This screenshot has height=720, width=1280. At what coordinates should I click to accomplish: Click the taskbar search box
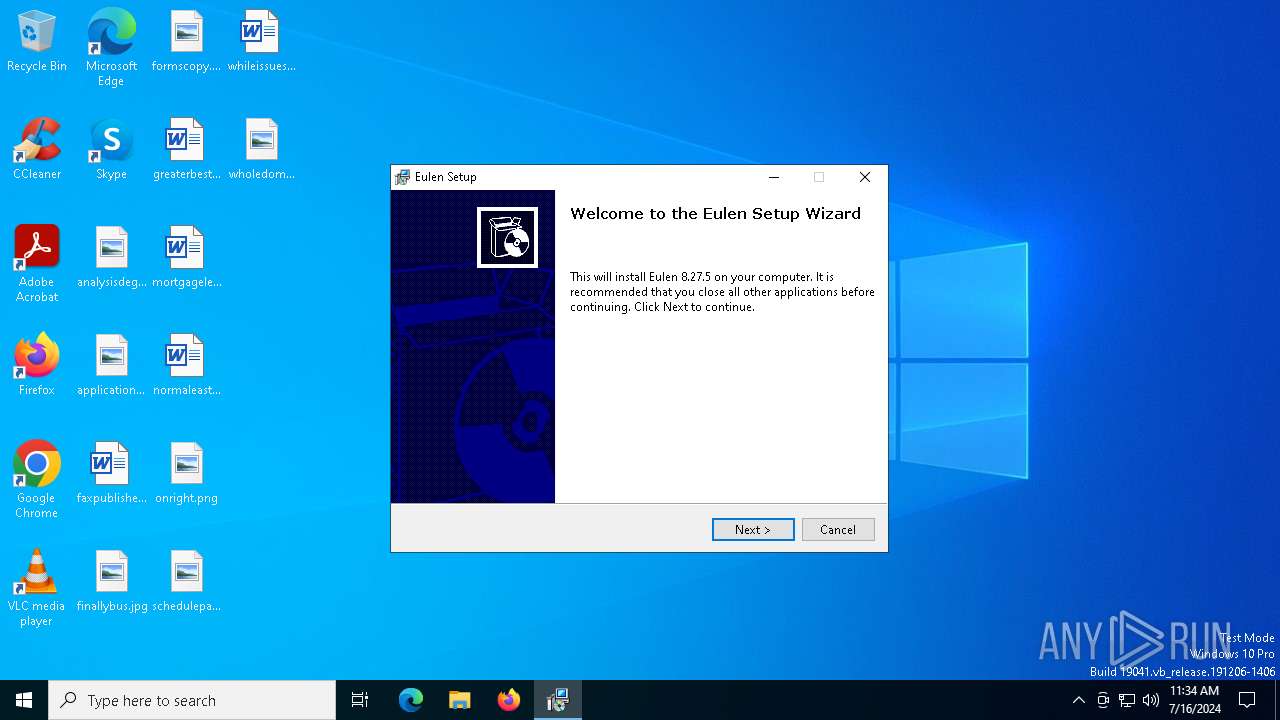click(x=192, y=700)
